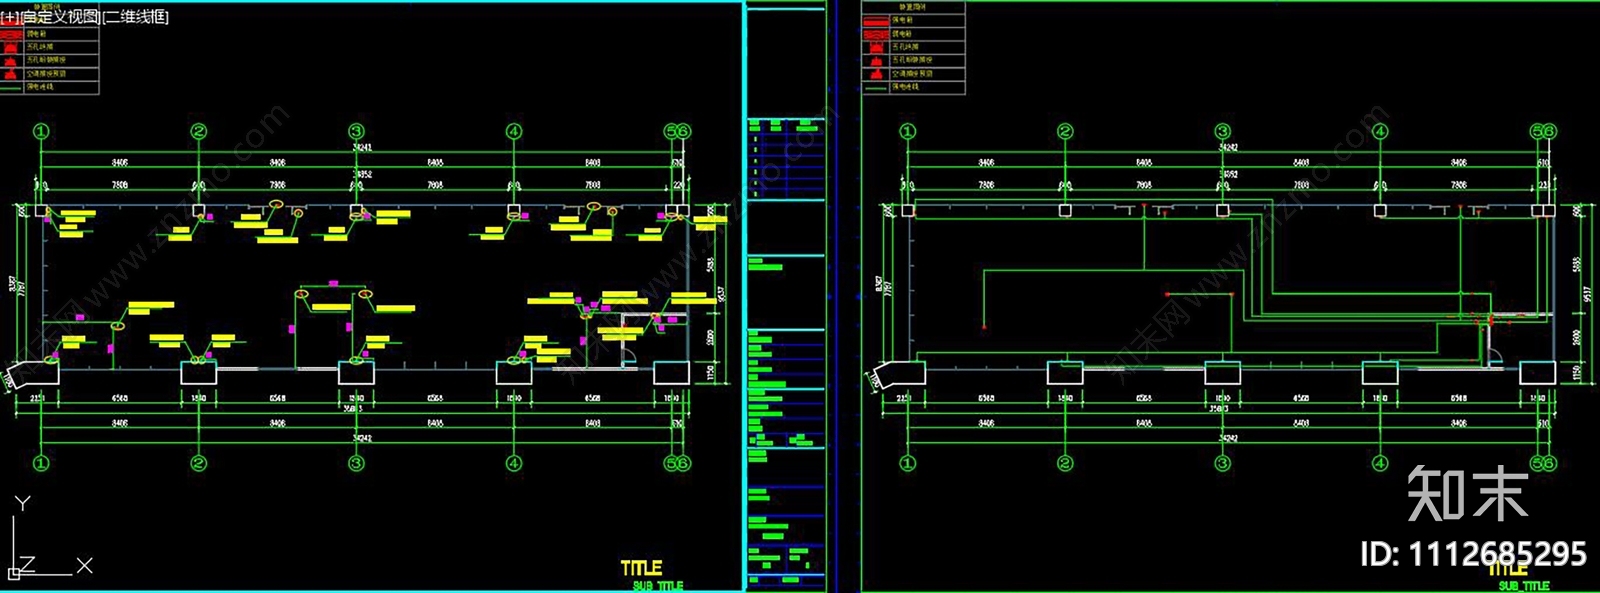This screenshot has width=1600, height=593.
Task: Select the SUB_TITLE text in right drawing
Action: pos(1522,586)
